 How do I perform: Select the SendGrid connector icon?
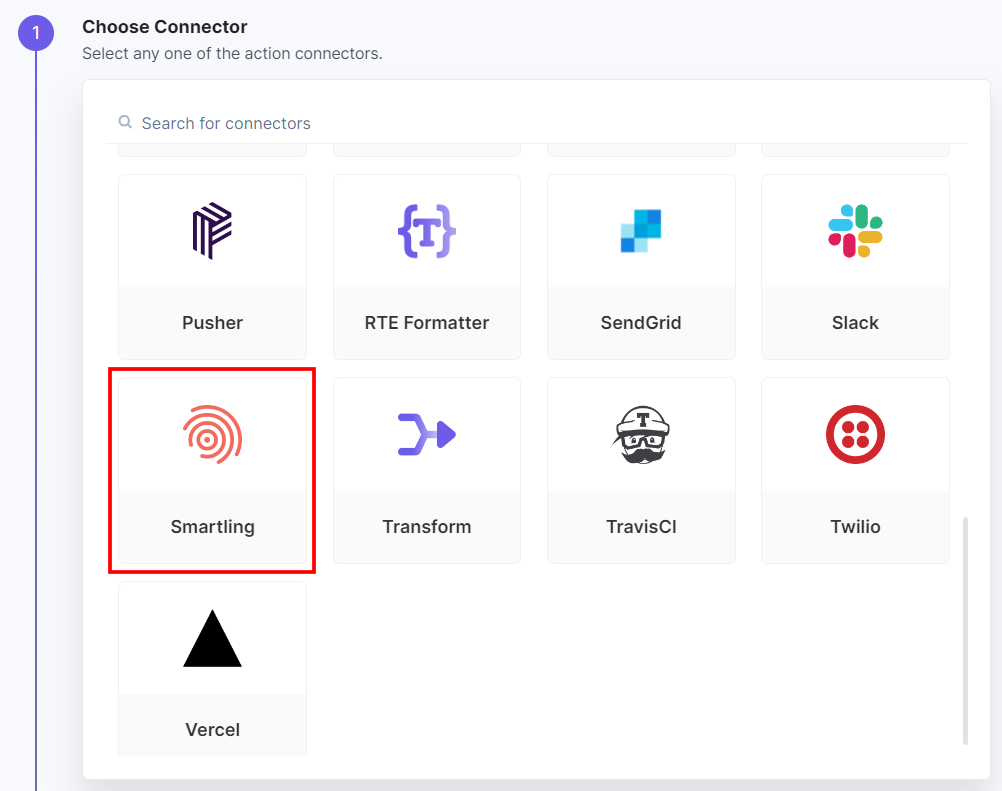[640, 231]
